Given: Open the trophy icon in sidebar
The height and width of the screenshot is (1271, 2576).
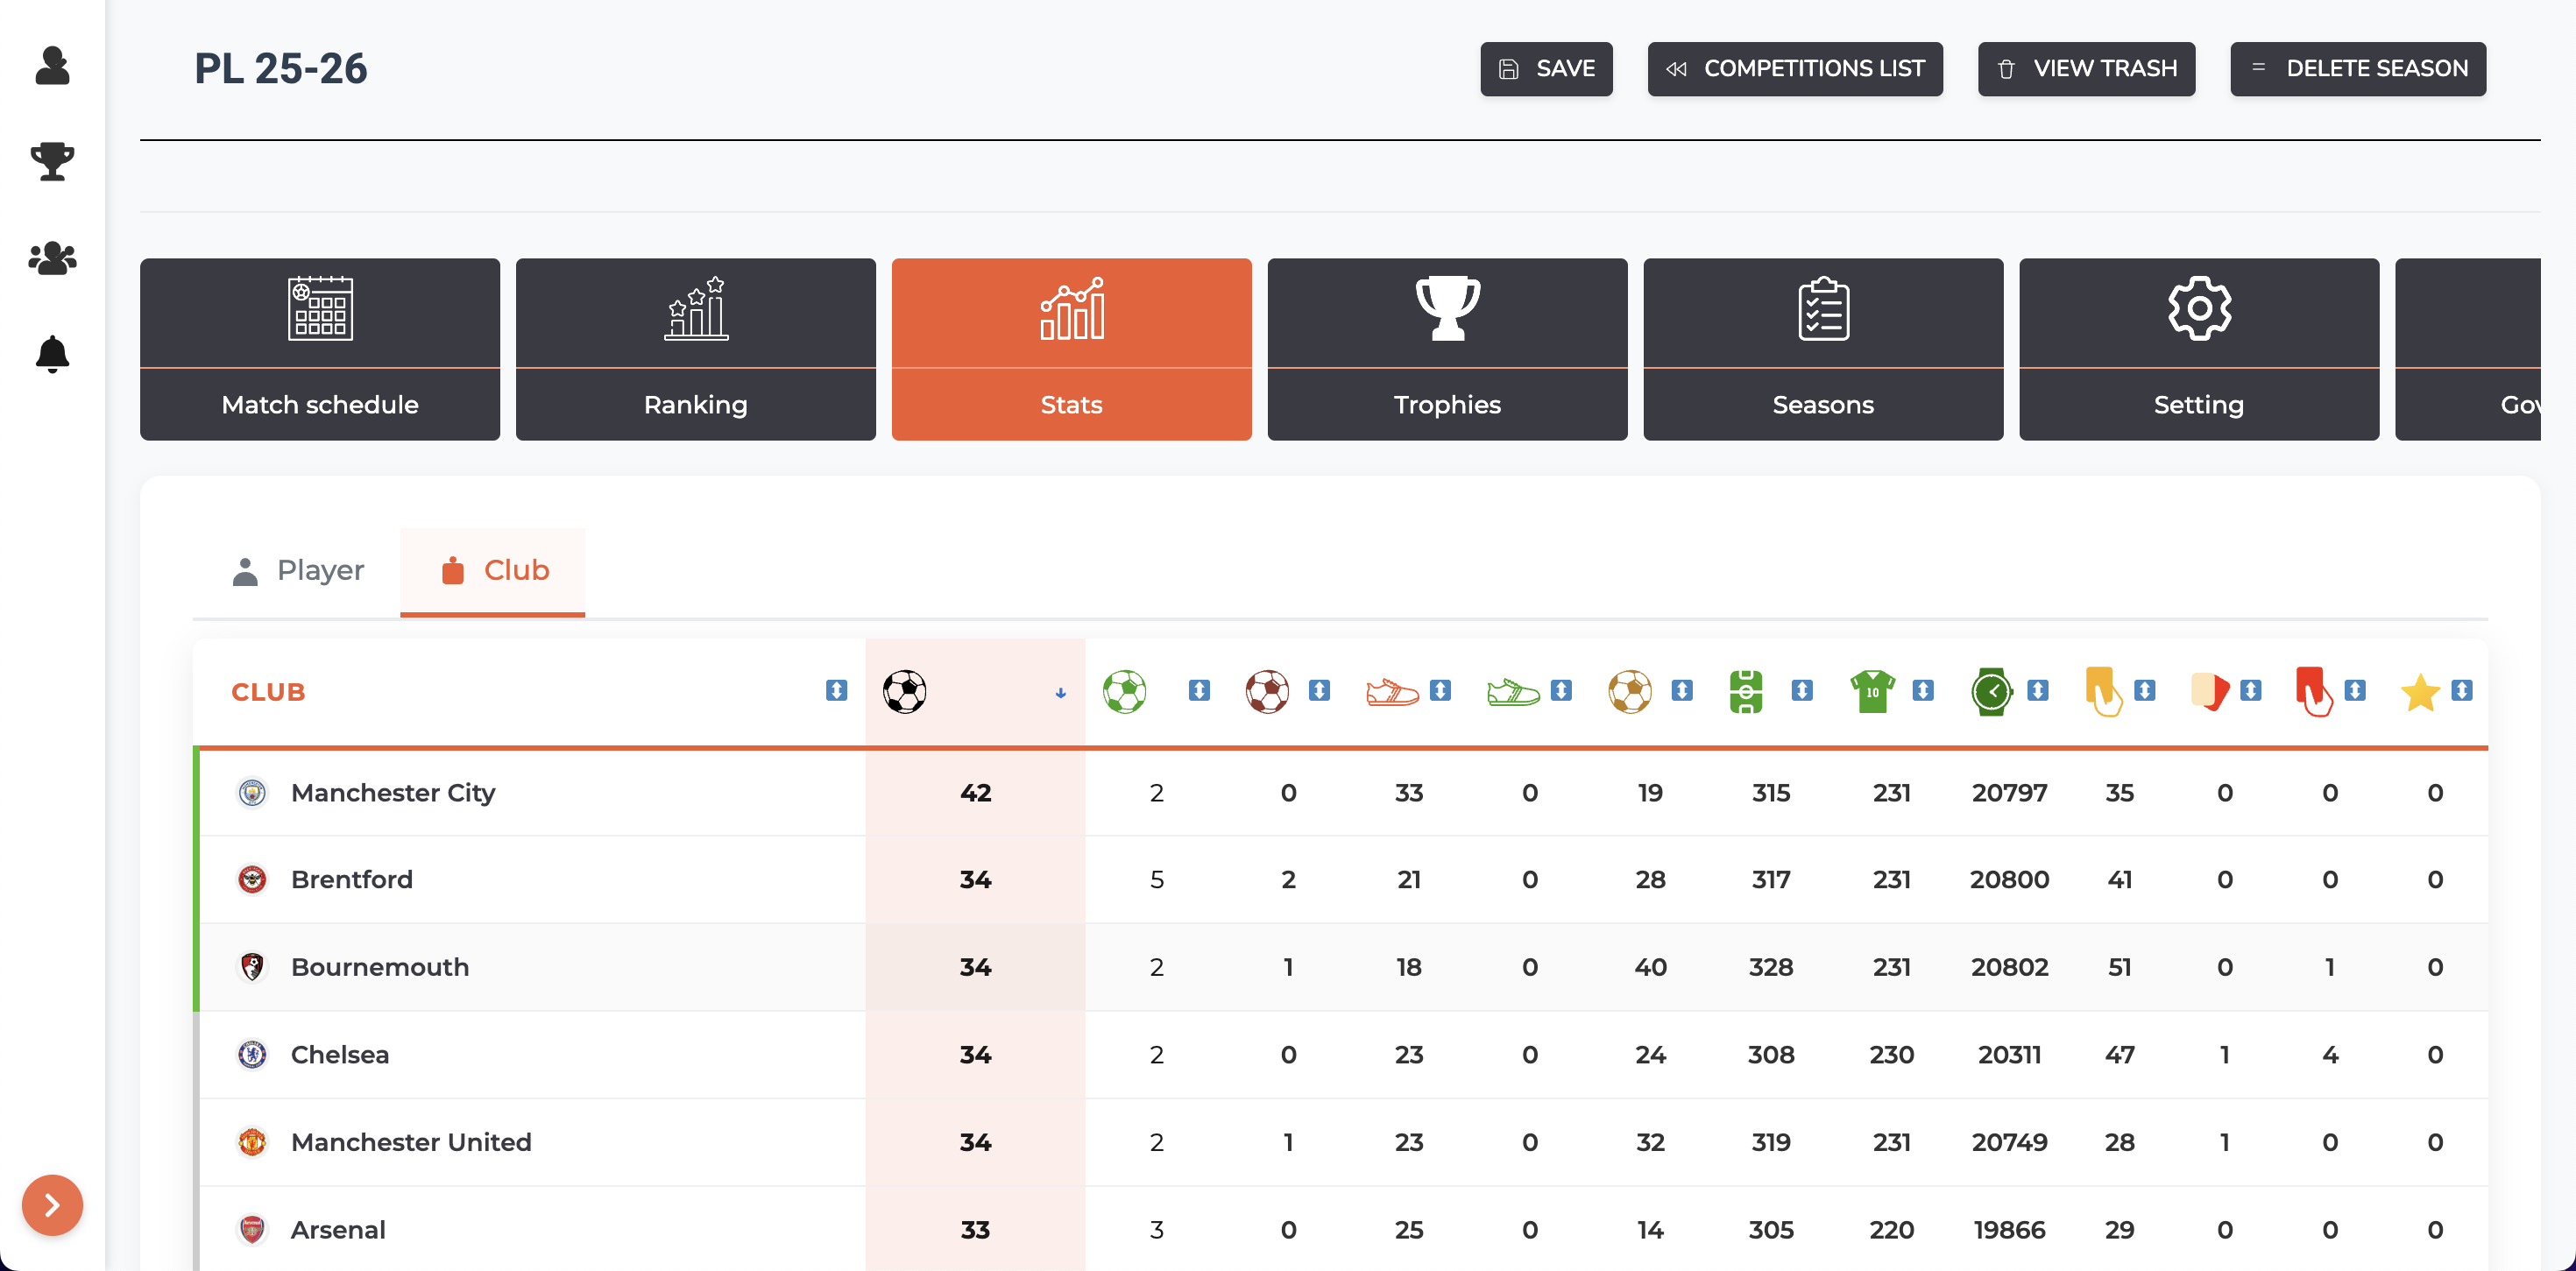Looking at the screenshot, I should (x=52, y=161).
